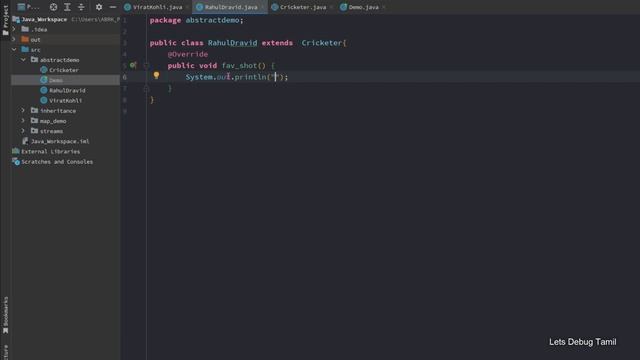
Task: Select Cricketer class in project tree
Action: (65, 70)
